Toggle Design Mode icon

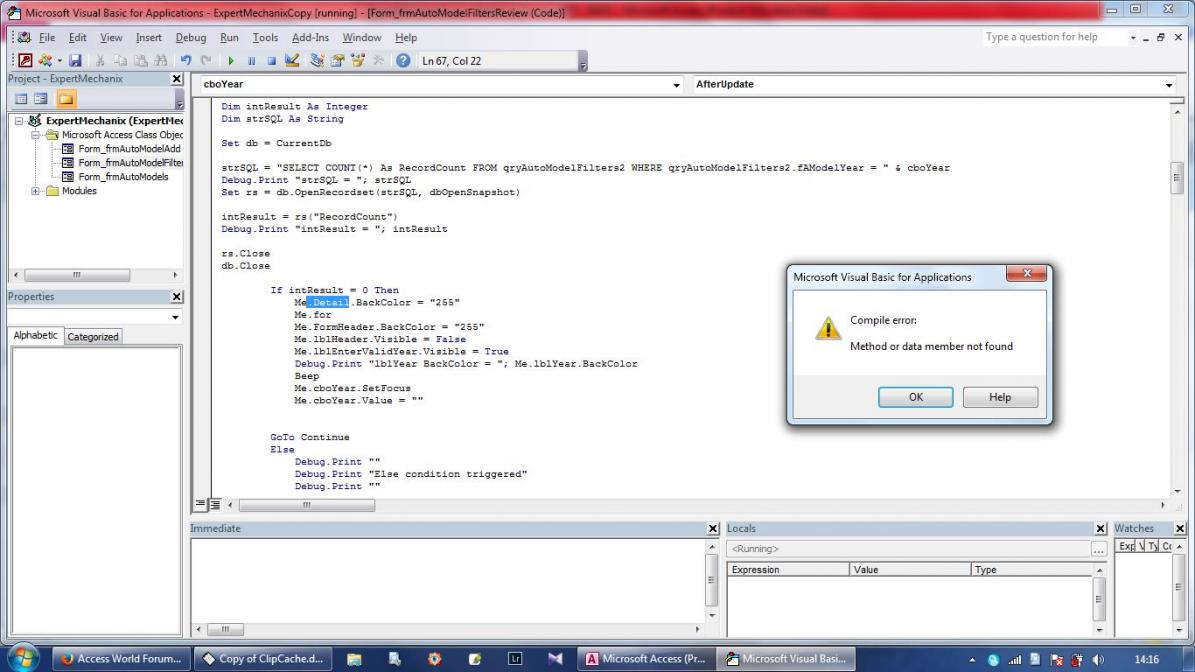coord(292,61)
